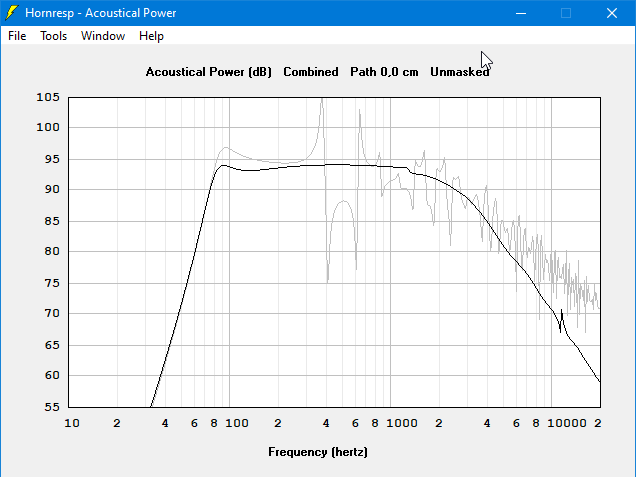Click the 'Path 0,0 cm' label
636x477 pixels.
pos(384,72)
